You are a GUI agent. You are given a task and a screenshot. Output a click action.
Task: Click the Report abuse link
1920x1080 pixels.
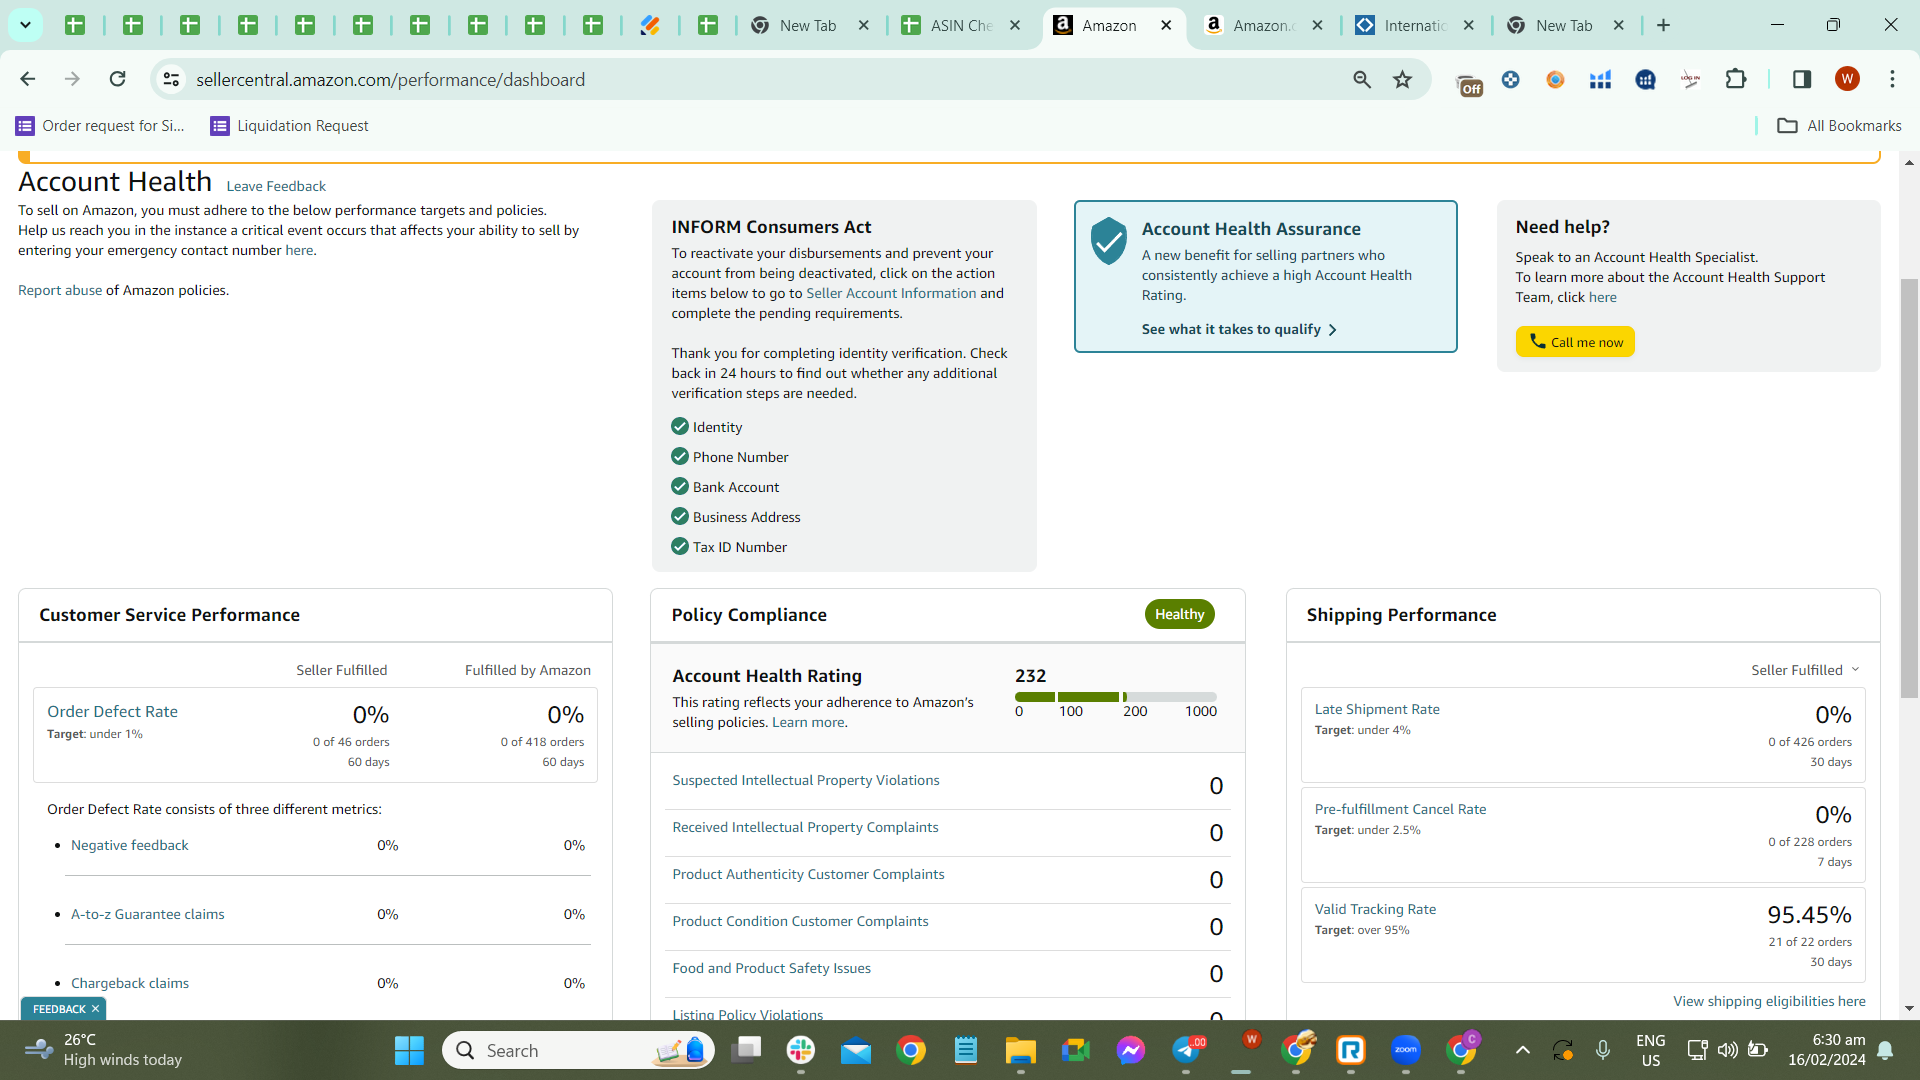60,291
